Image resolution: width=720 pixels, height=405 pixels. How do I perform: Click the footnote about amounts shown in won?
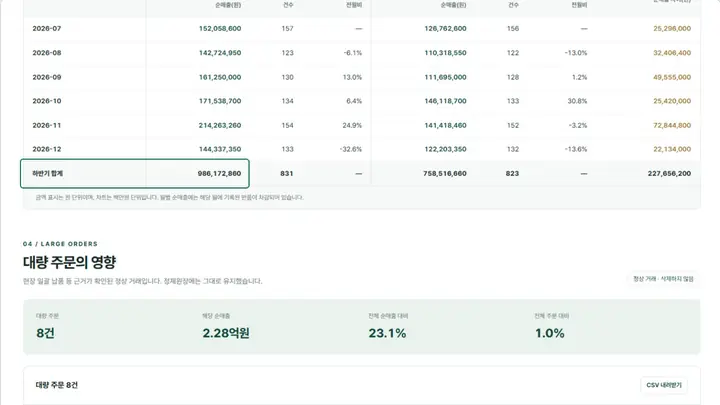tap(169, 197)
